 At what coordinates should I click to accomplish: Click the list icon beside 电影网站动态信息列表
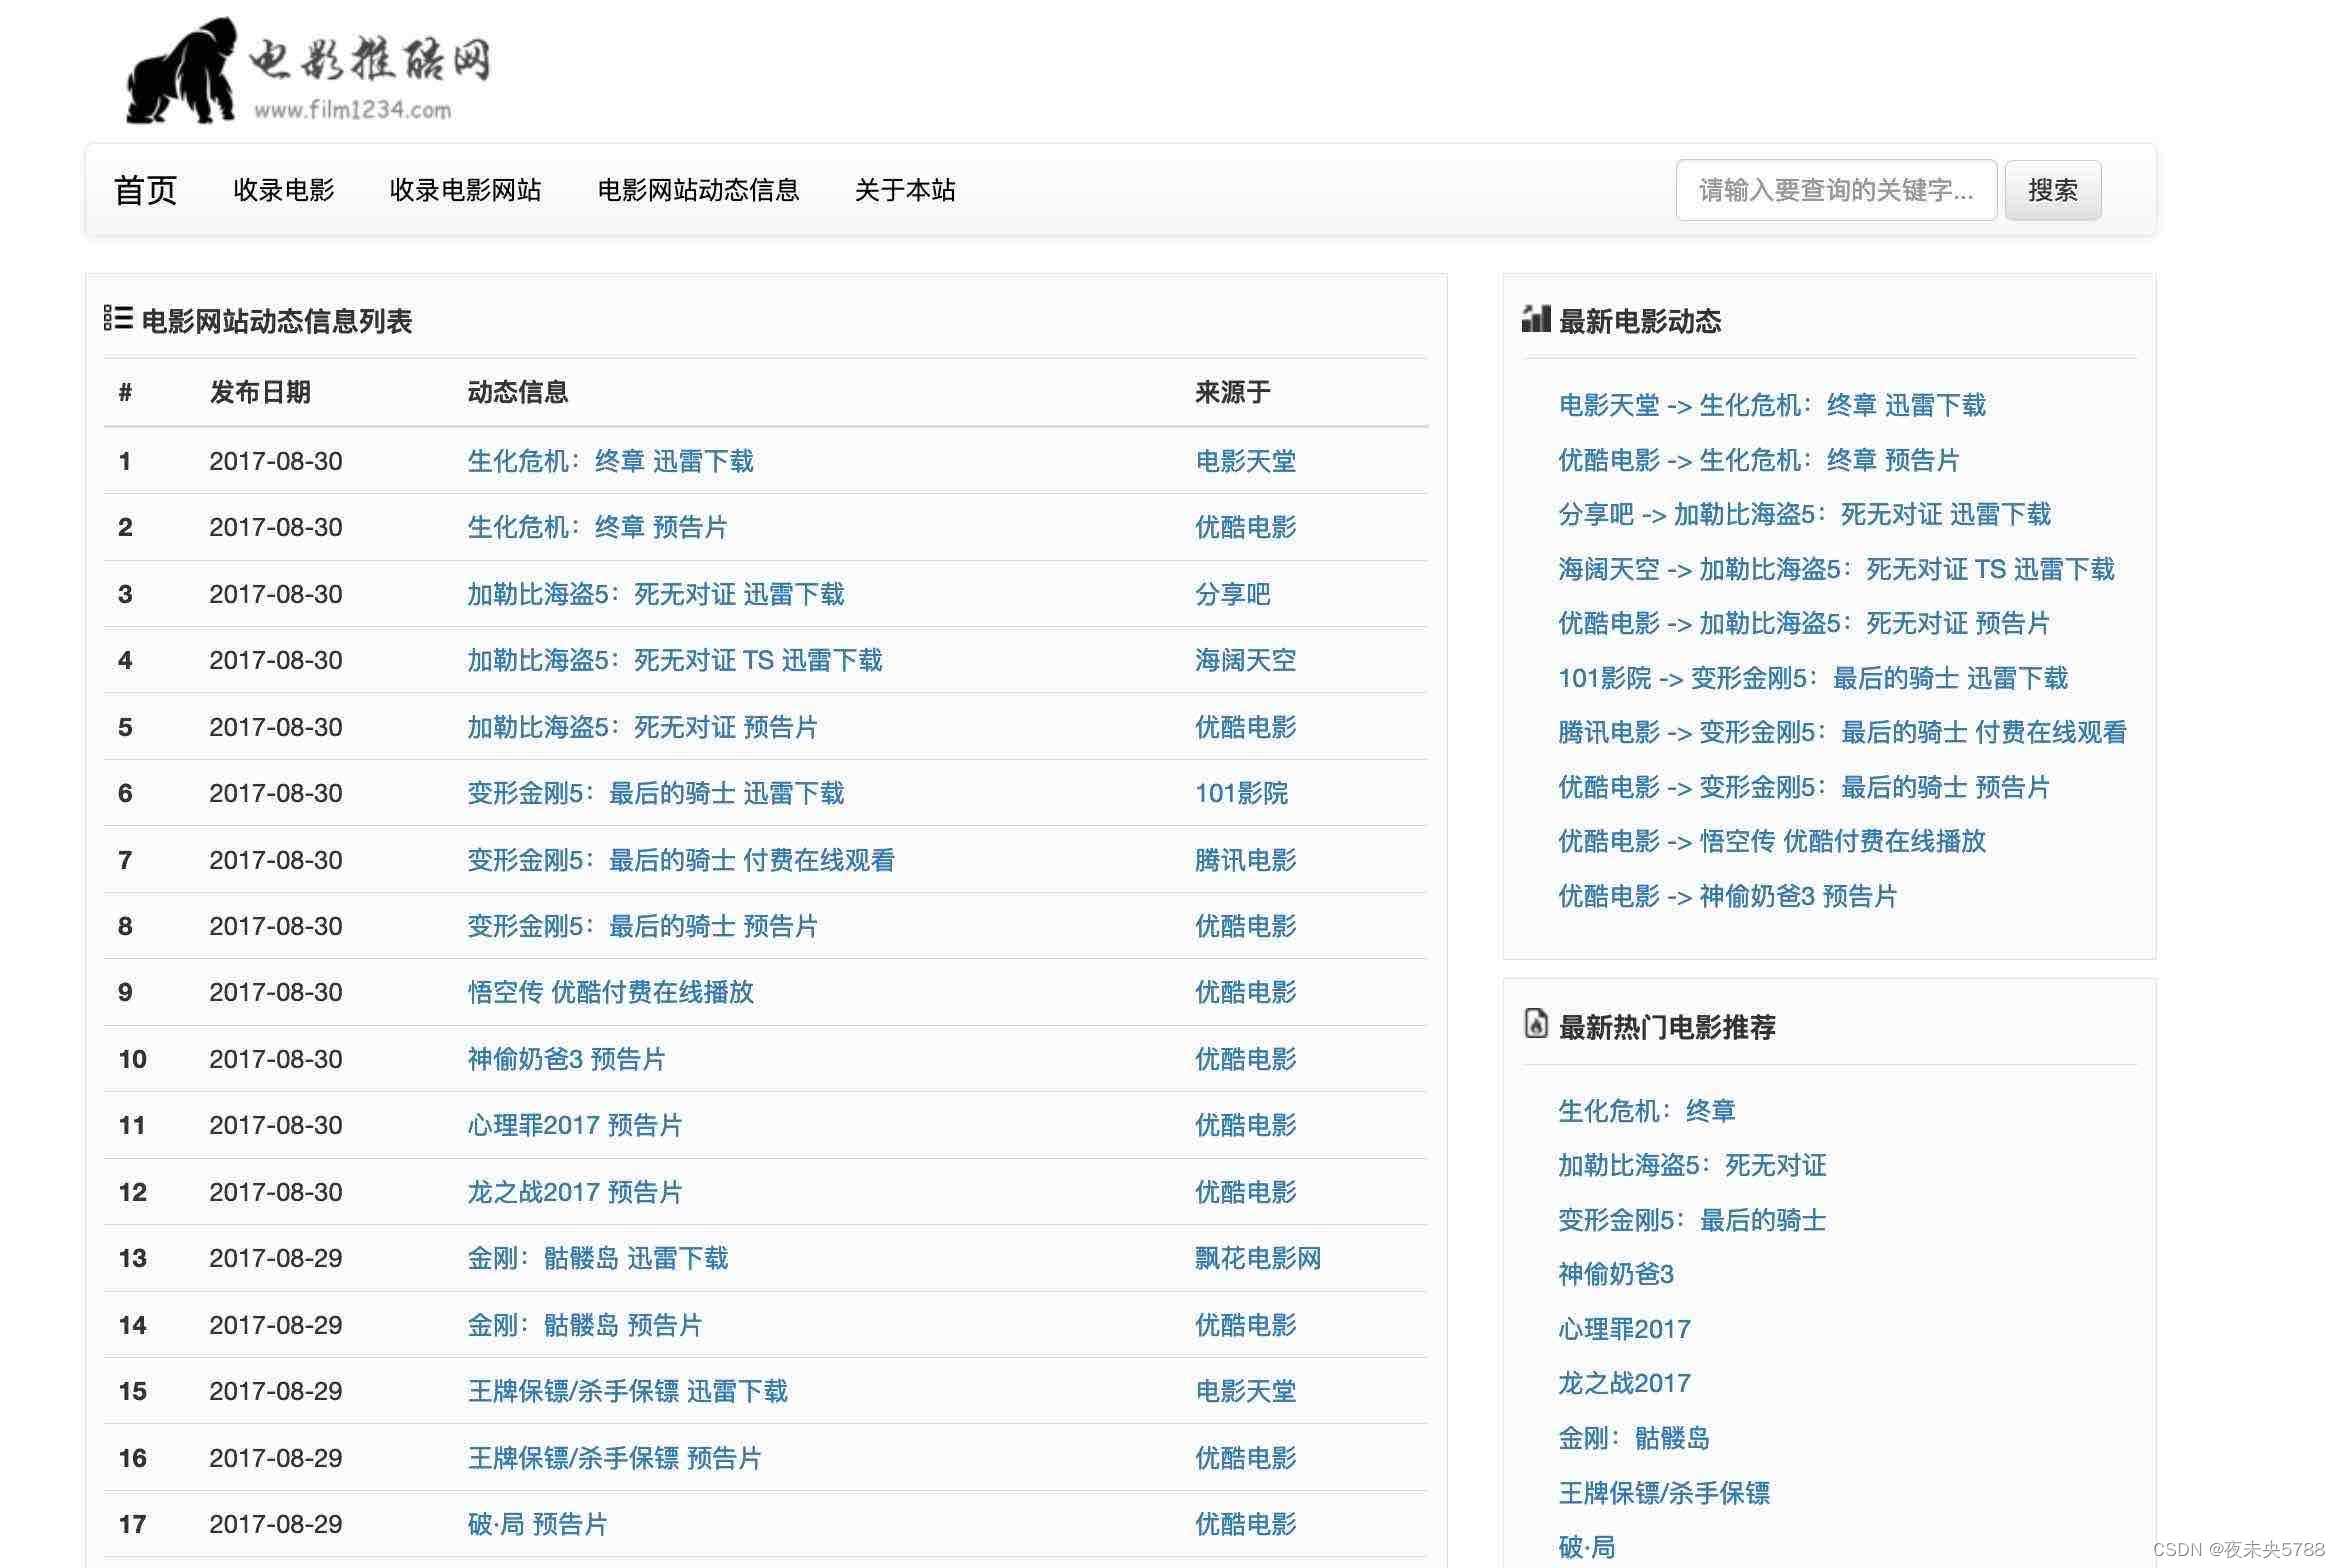click(x=118, y=319)
